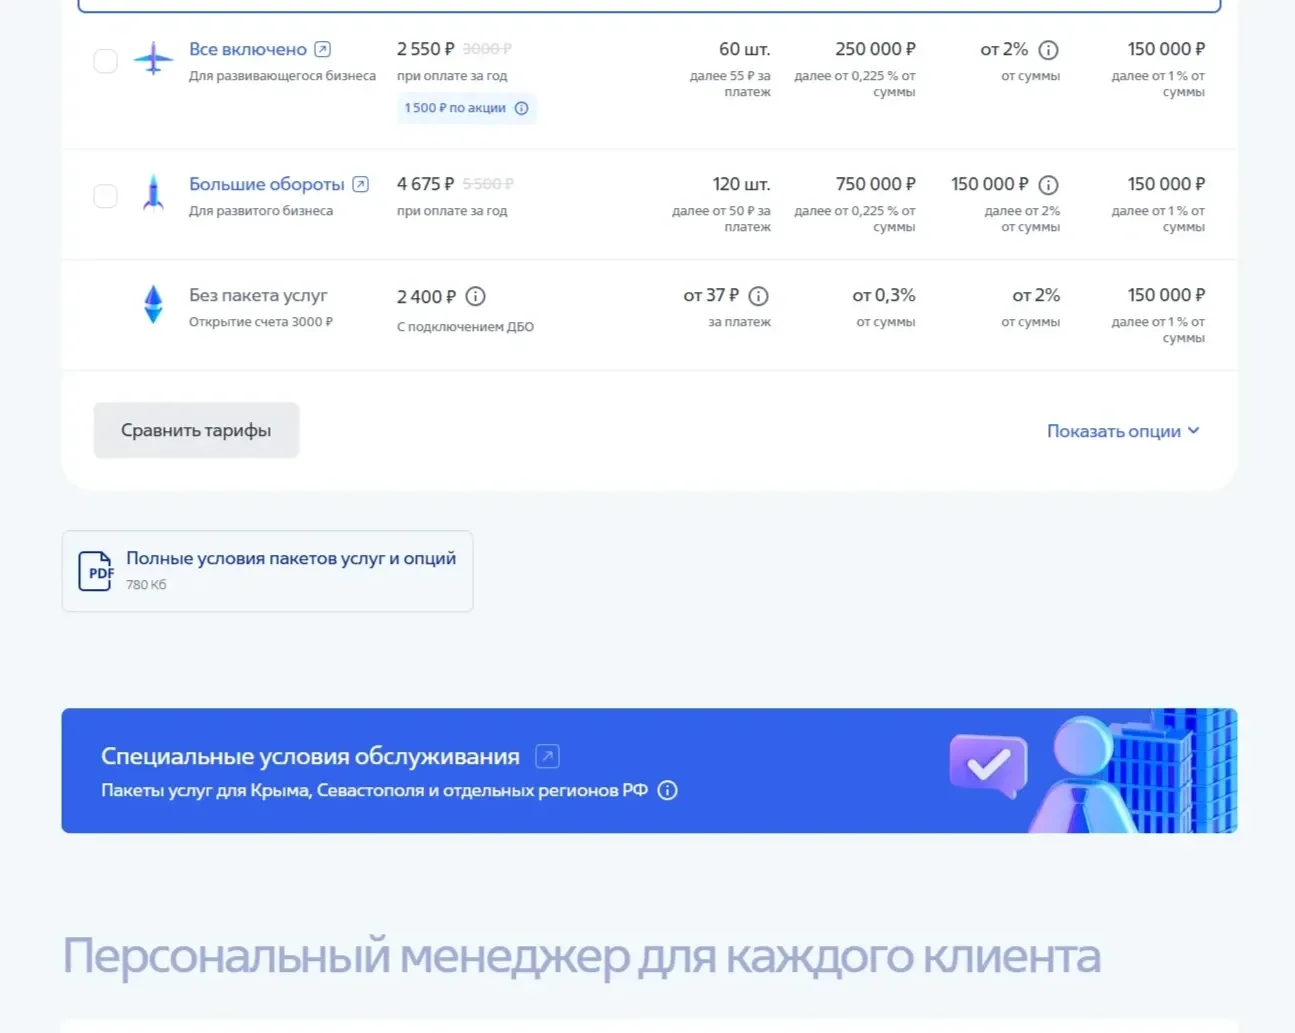Click Для развитого бизнеса subtitle
This screenshot has height=1033, width=1295.
[261, 211]
